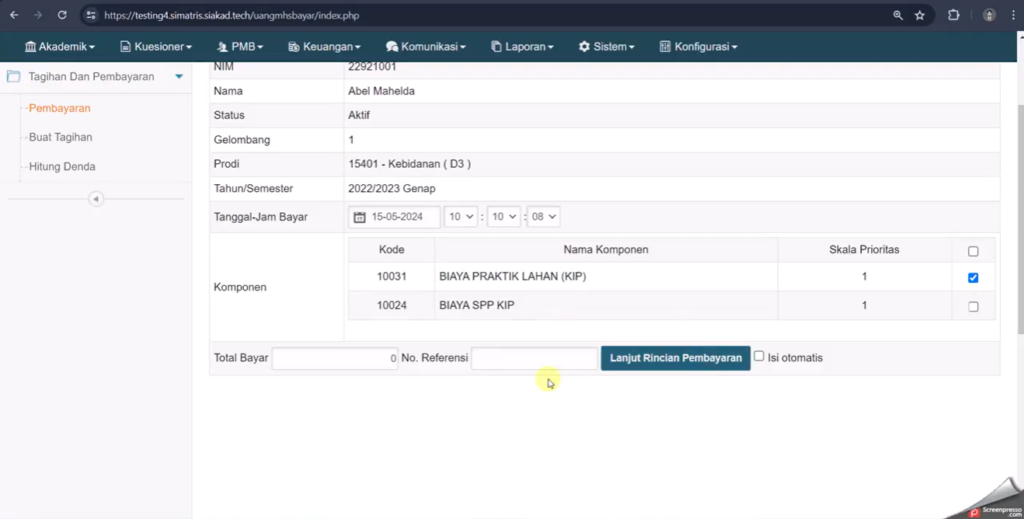This screenshot has width=1024, height=519.
Task: Click into the No. Referensi input field
Action: tap(534, 358)
